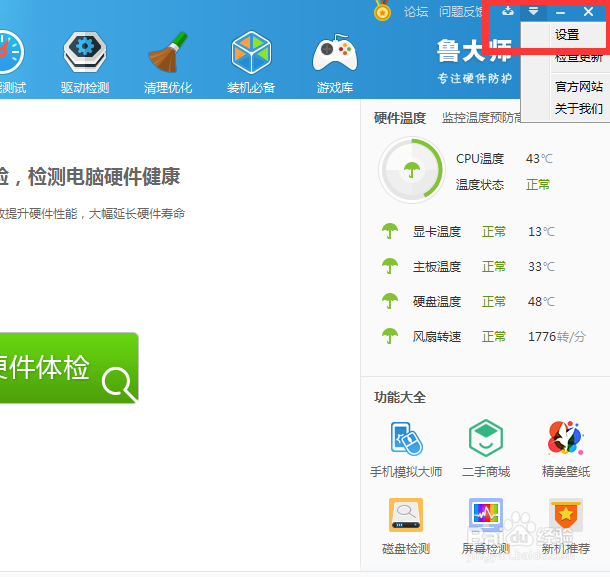
Task: Launch 手机模拟大师 phone emulator icon
Action: tap(406, 438)
